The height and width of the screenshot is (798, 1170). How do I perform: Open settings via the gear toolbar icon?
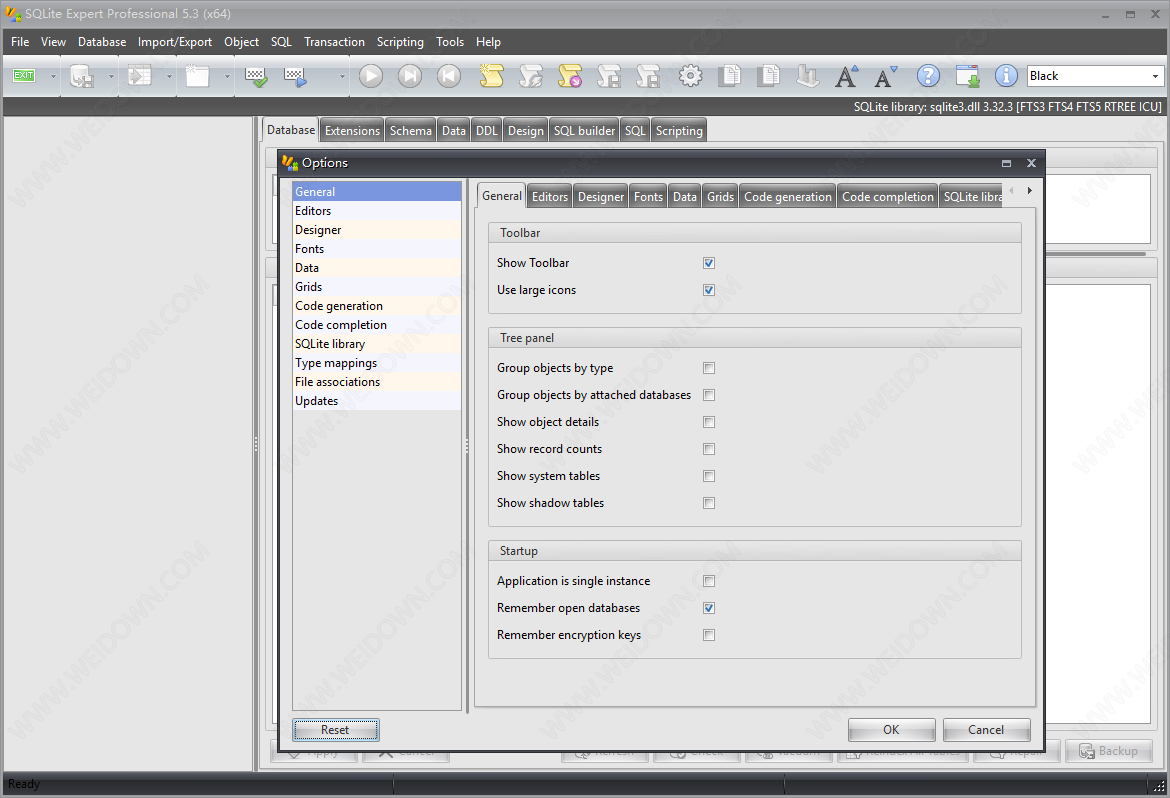690,75
